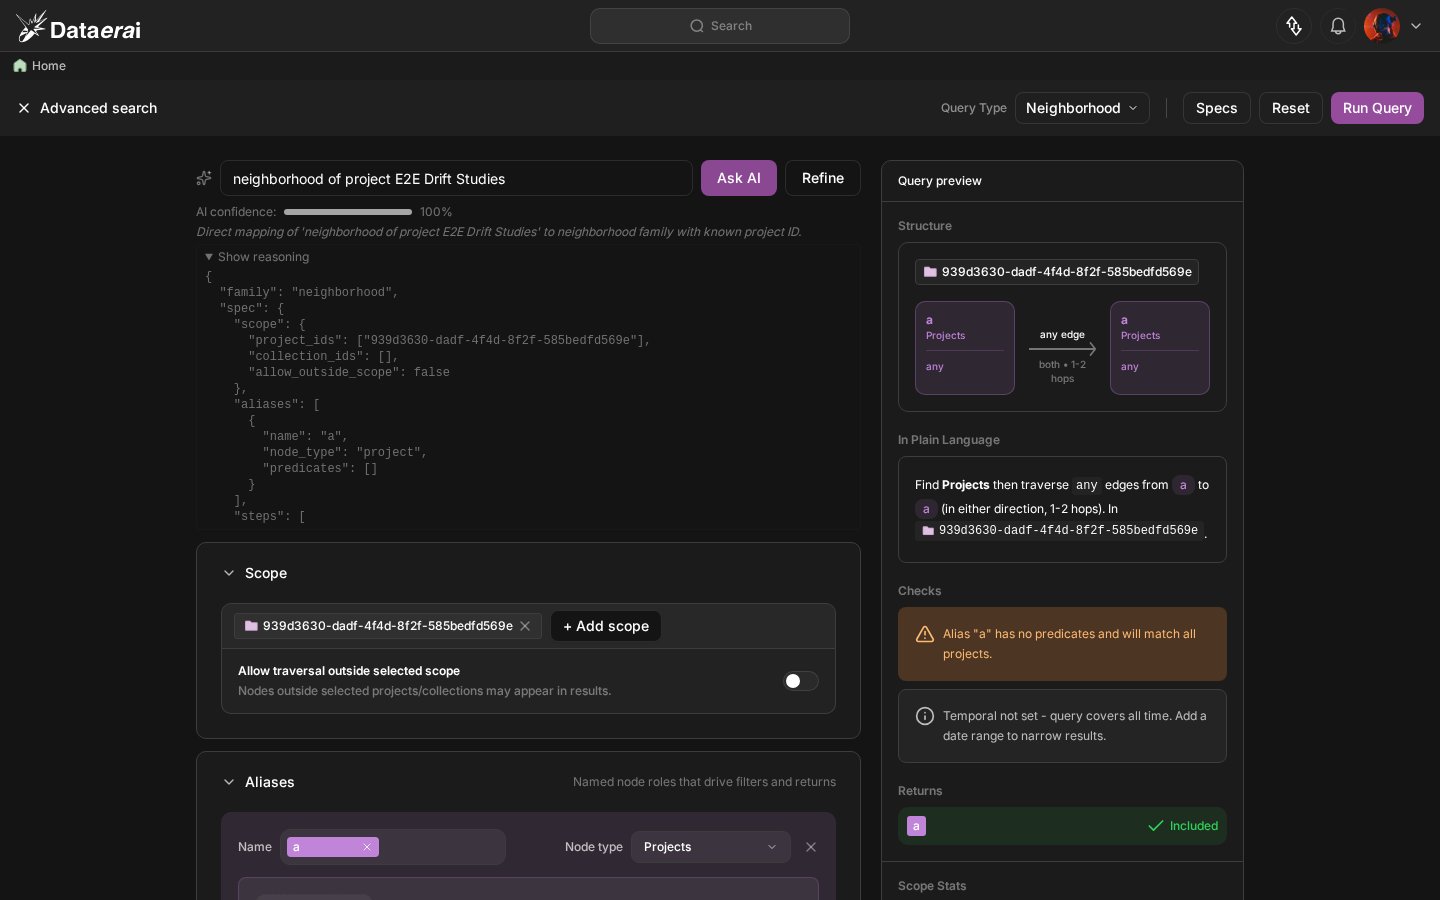Screen dimensions: 1440x900
Task: Remove the alias name tag a
Action: (367, 847)
